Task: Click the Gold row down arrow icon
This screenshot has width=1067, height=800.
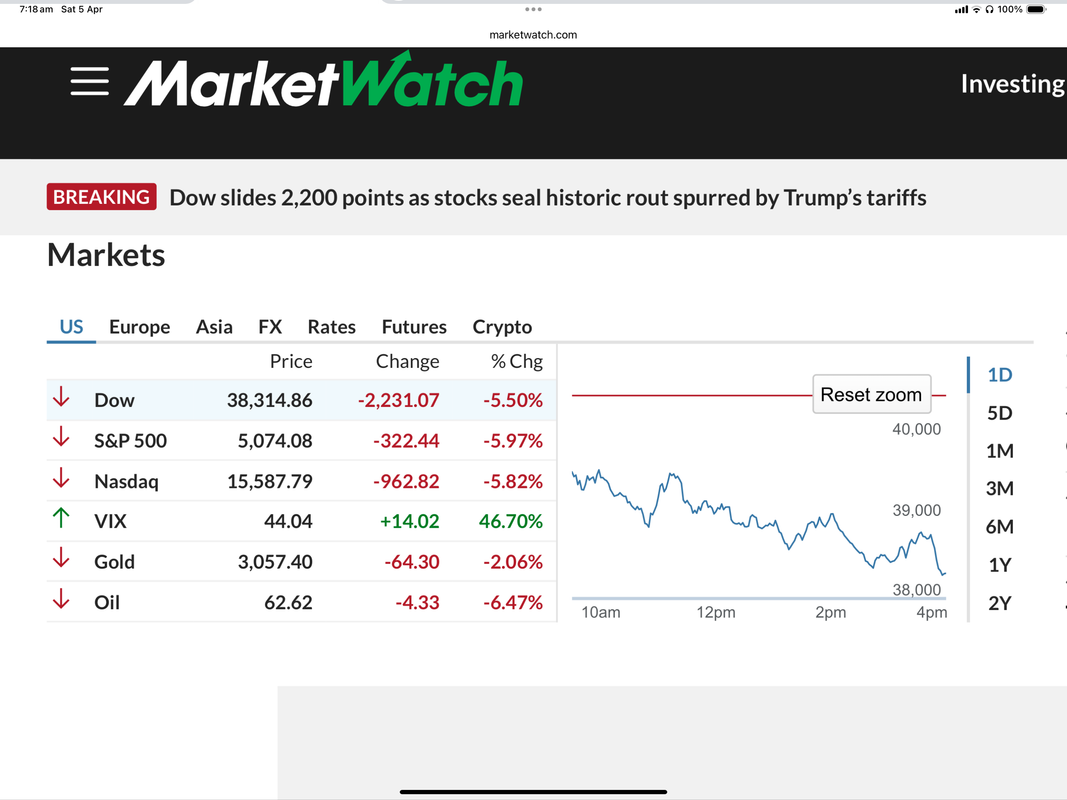Action: (x=61, y=559)
